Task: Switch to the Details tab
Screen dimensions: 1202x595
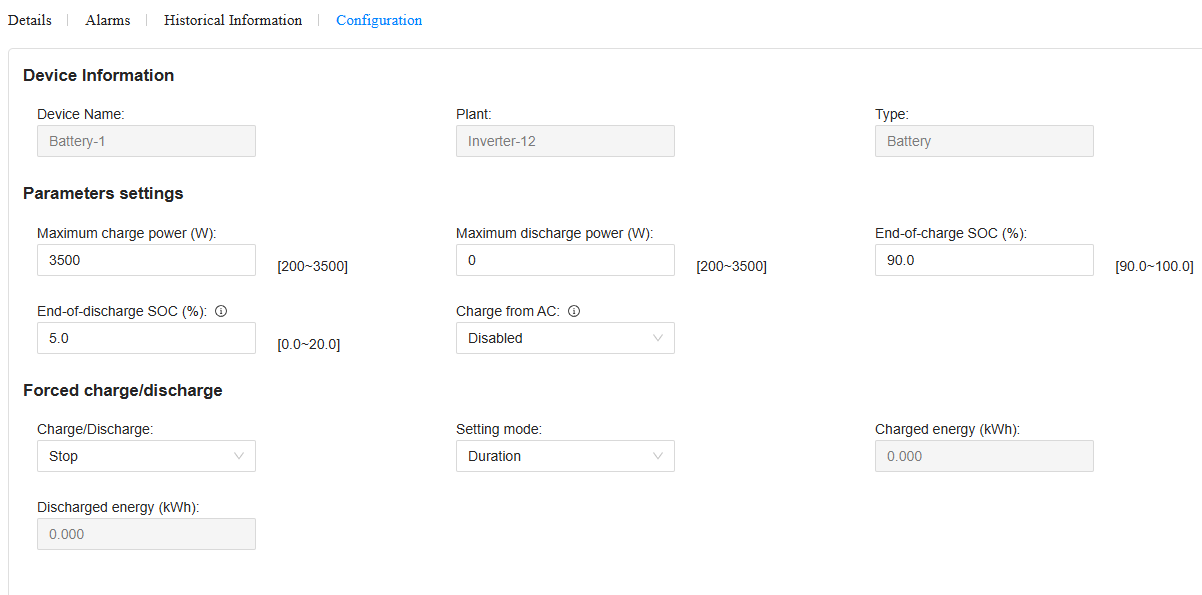Action: [30, 20]
